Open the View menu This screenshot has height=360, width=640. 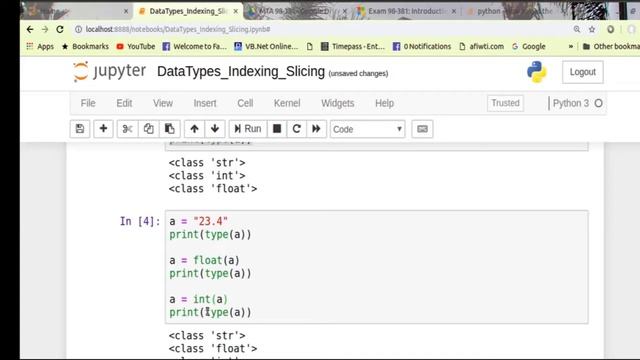tap(163, 103)
